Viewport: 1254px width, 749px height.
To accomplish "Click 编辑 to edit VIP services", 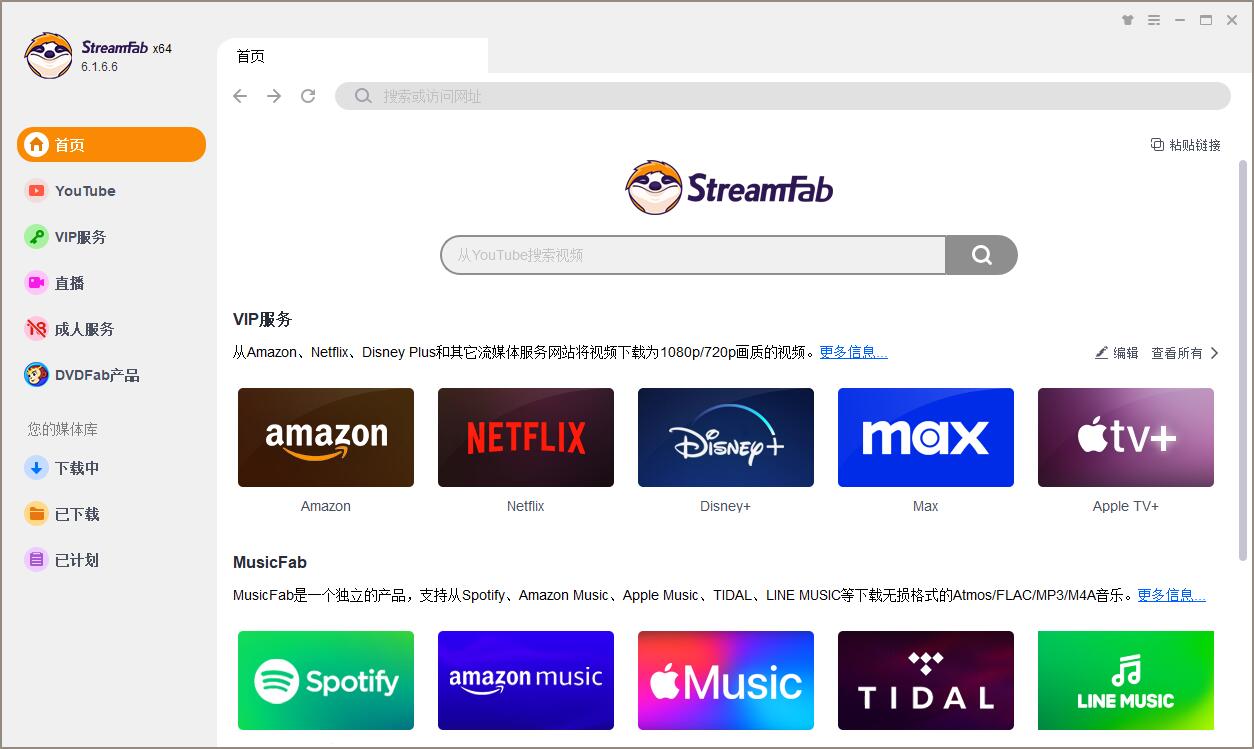I will click(x=1126, y=353).
